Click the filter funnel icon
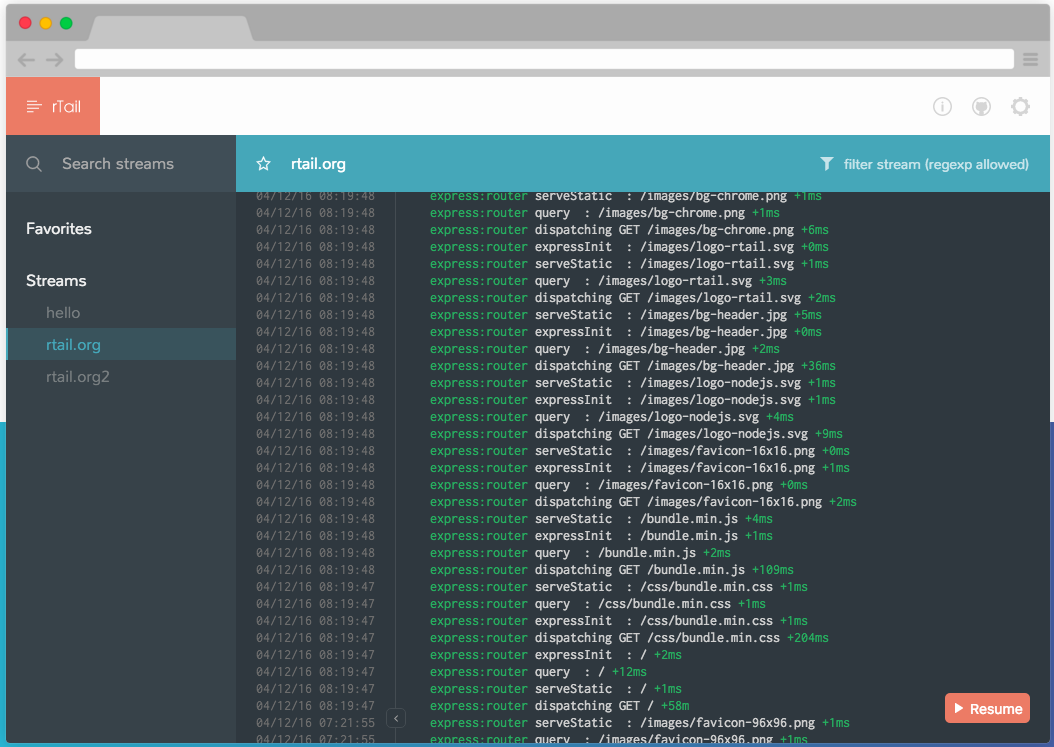 pos(827,163)
